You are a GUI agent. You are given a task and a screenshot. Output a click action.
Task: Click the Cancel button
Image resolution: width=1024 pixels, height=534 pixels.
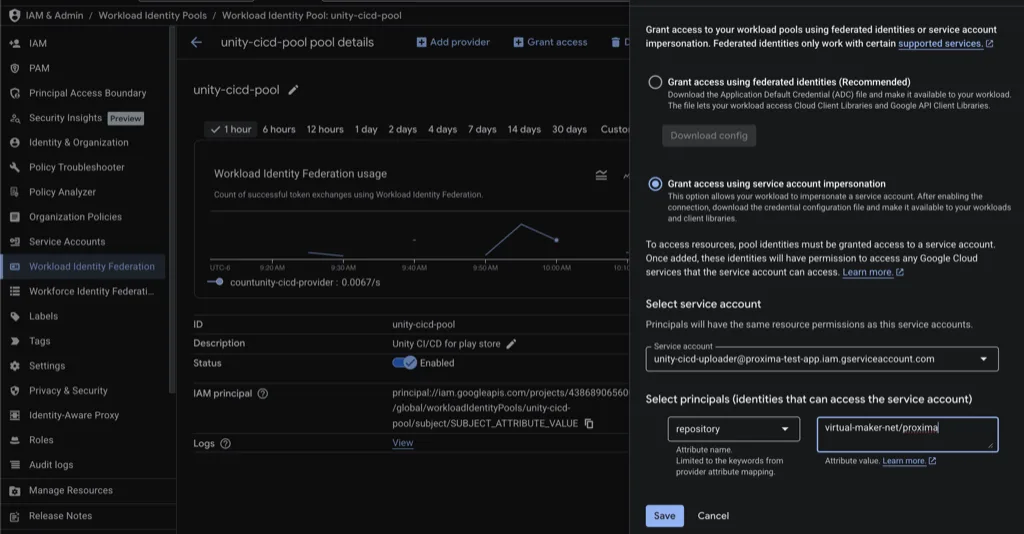tap(713, 516)
